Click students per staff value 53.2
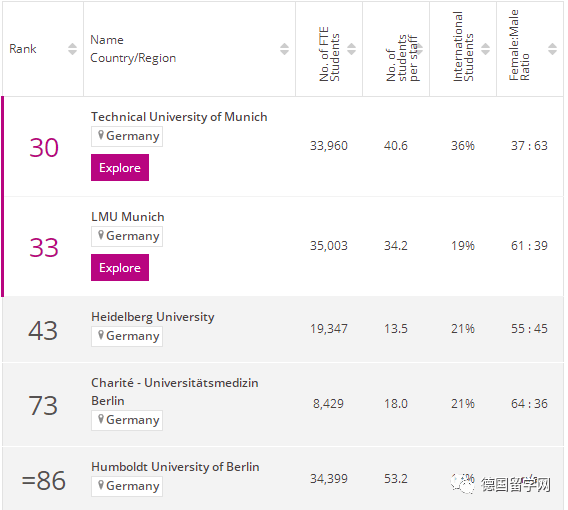 point(396,478)
